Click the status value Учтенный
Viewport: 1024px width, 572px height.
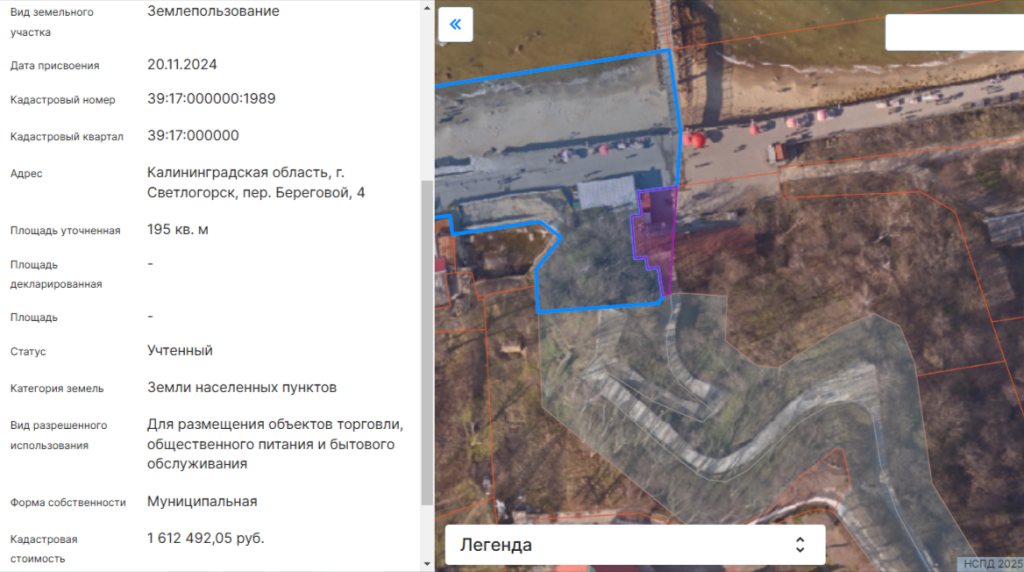[x=180, y=351]
